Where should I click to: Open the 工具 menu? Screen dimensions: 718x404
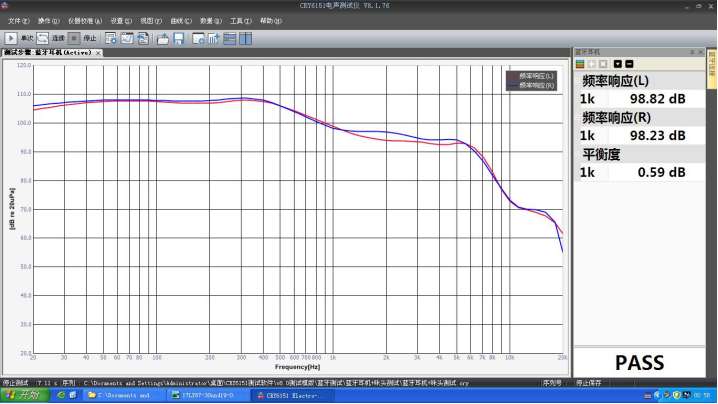tap(239, 20)
